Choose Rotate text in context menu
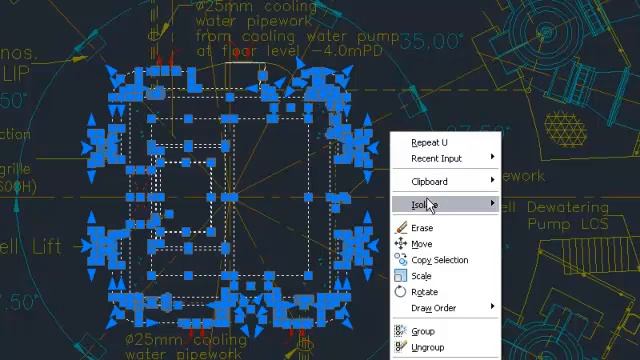This screenshot has height=360, width=640. [x=424, y=292]
